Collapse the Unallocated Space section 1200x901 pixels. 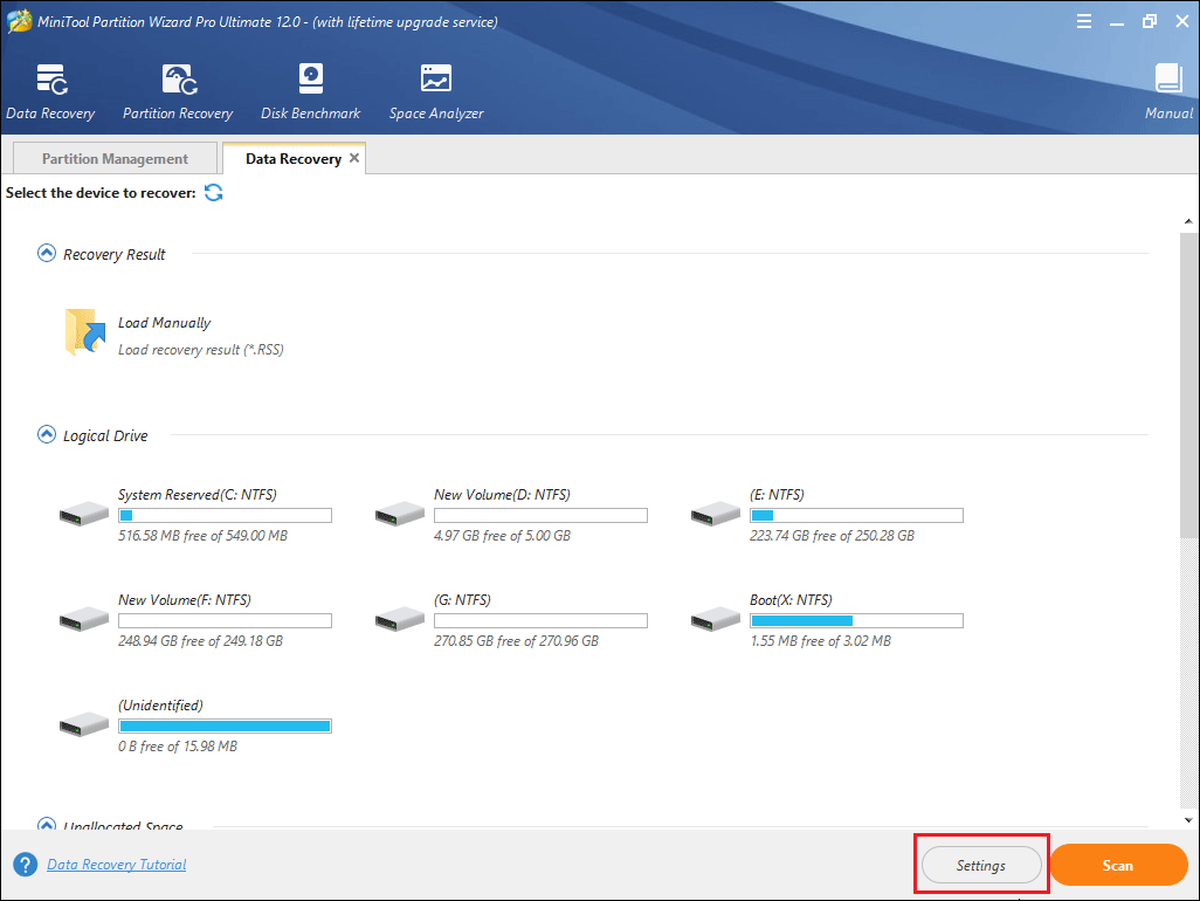pos(46,825)
